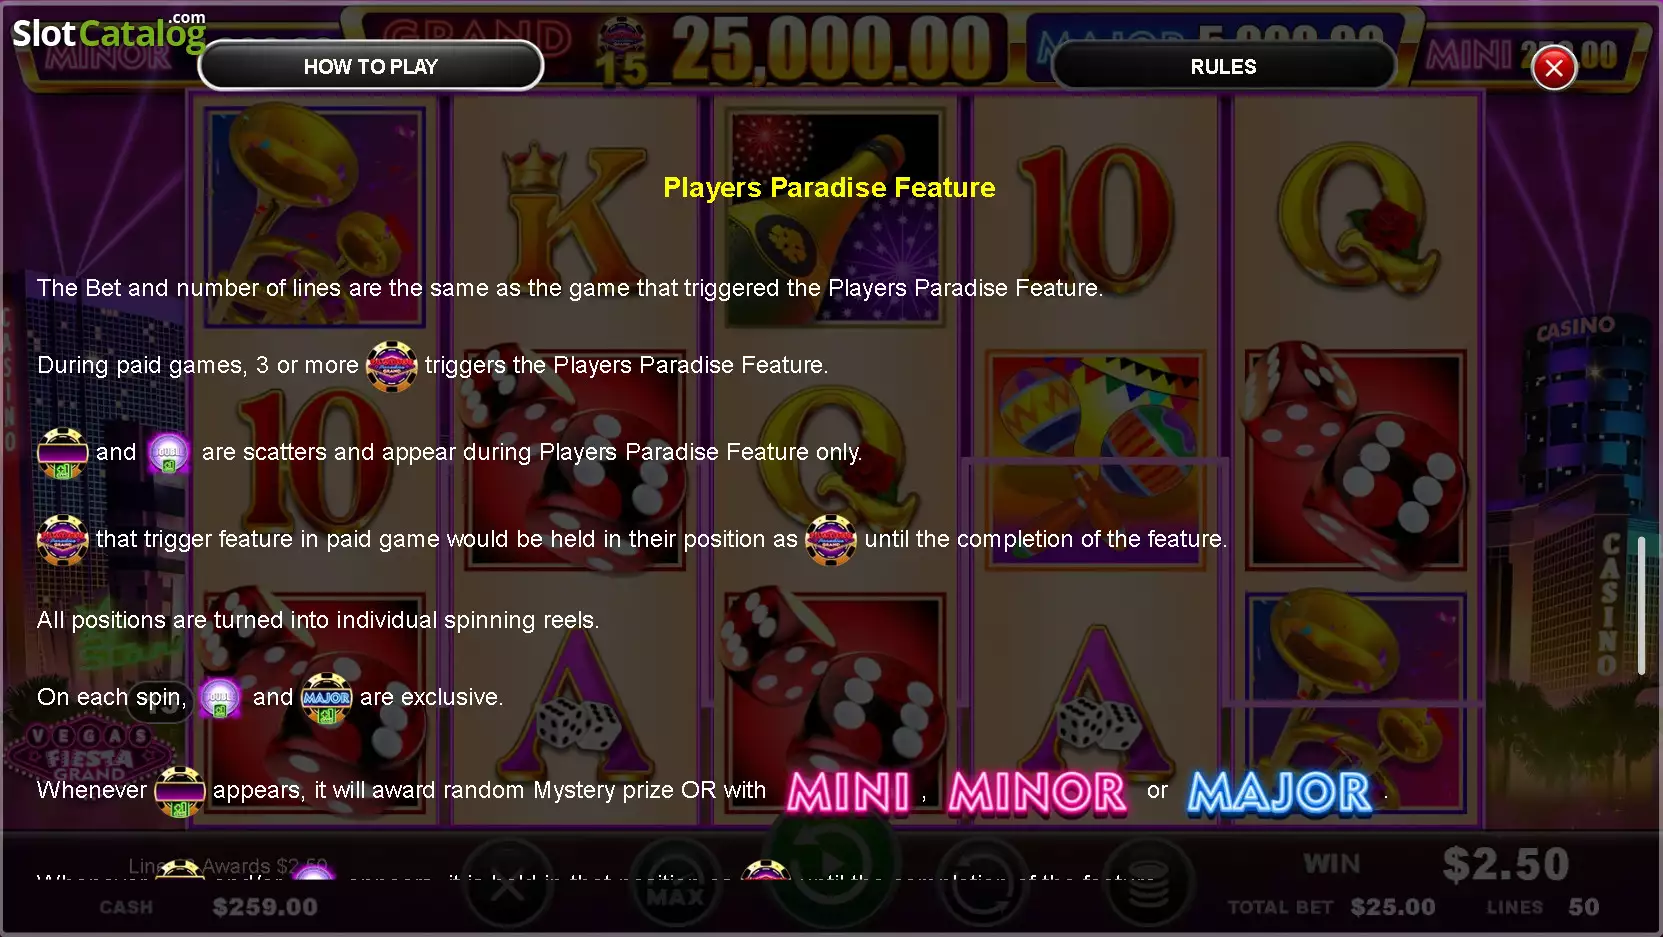
Task: Click the TOTAL BET $25.00 display
Action: [1331, 907]
